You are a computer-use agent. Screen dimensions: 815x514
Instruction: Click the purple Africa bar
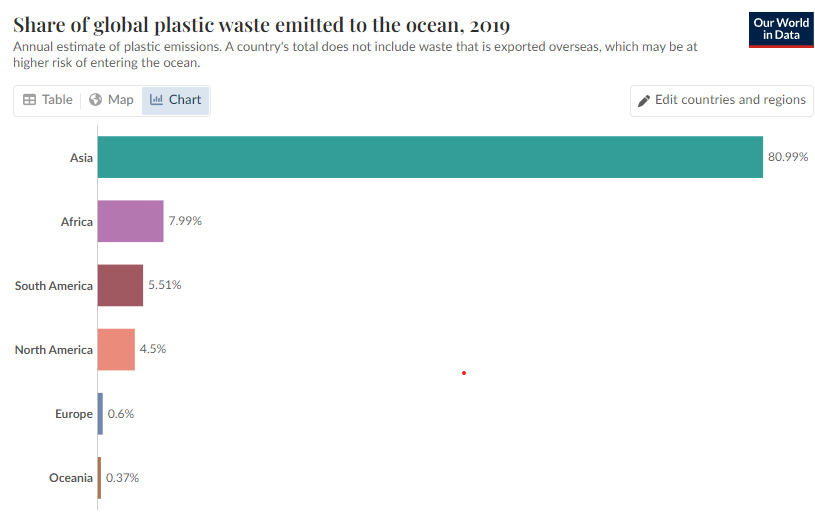(130, 221)
